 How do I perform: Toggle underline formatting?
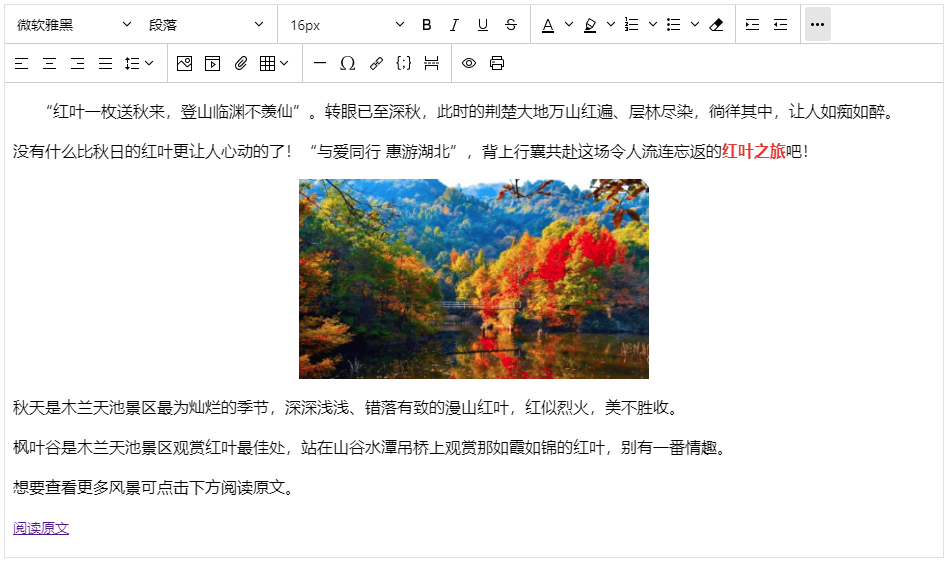point(483,25)
